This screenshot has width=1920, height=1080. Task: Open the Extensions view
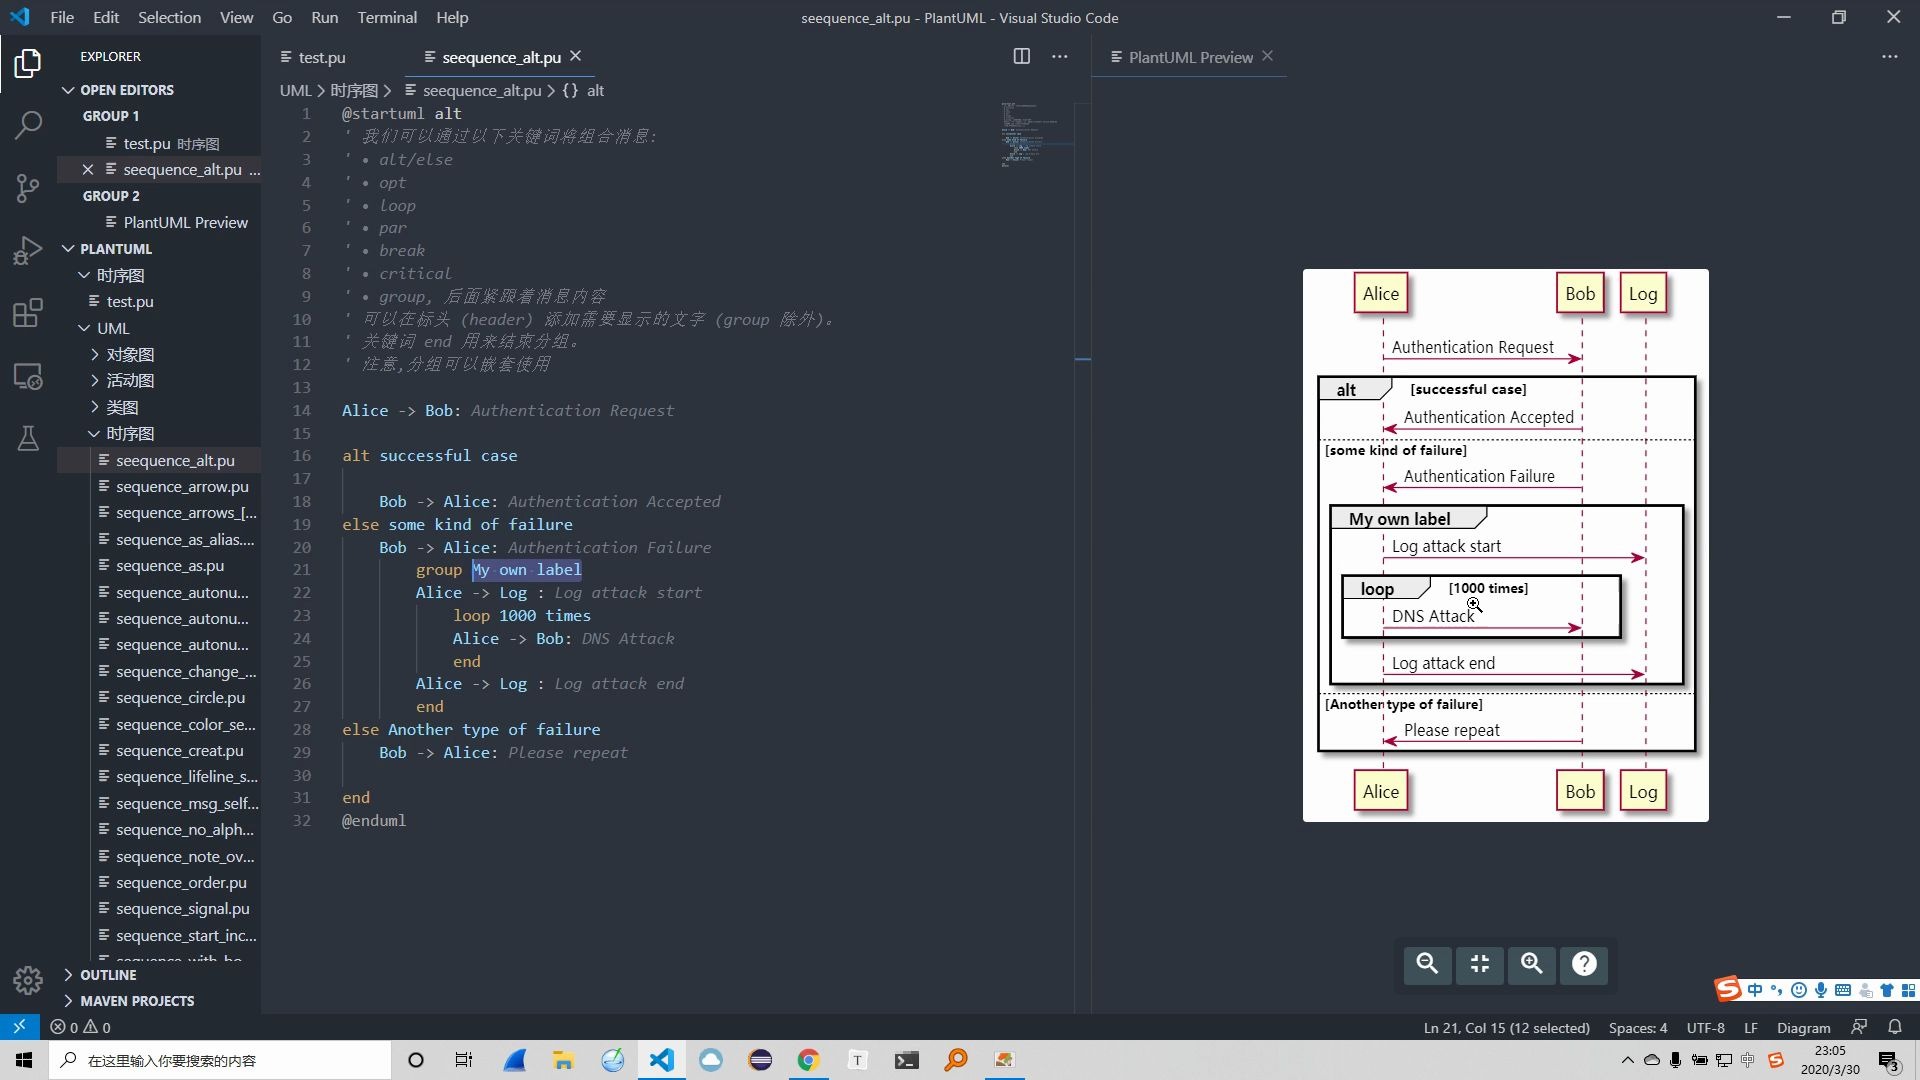[27, 313]
